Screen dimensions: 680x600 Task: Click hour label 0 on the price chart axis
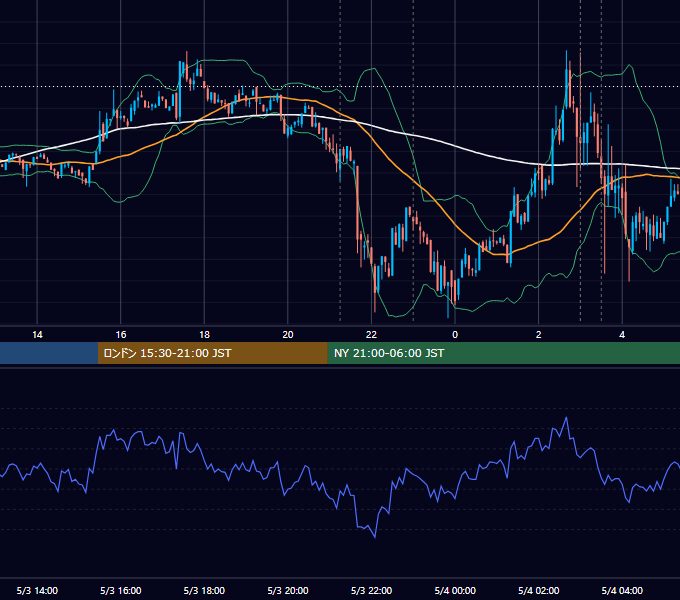point(455,334)
